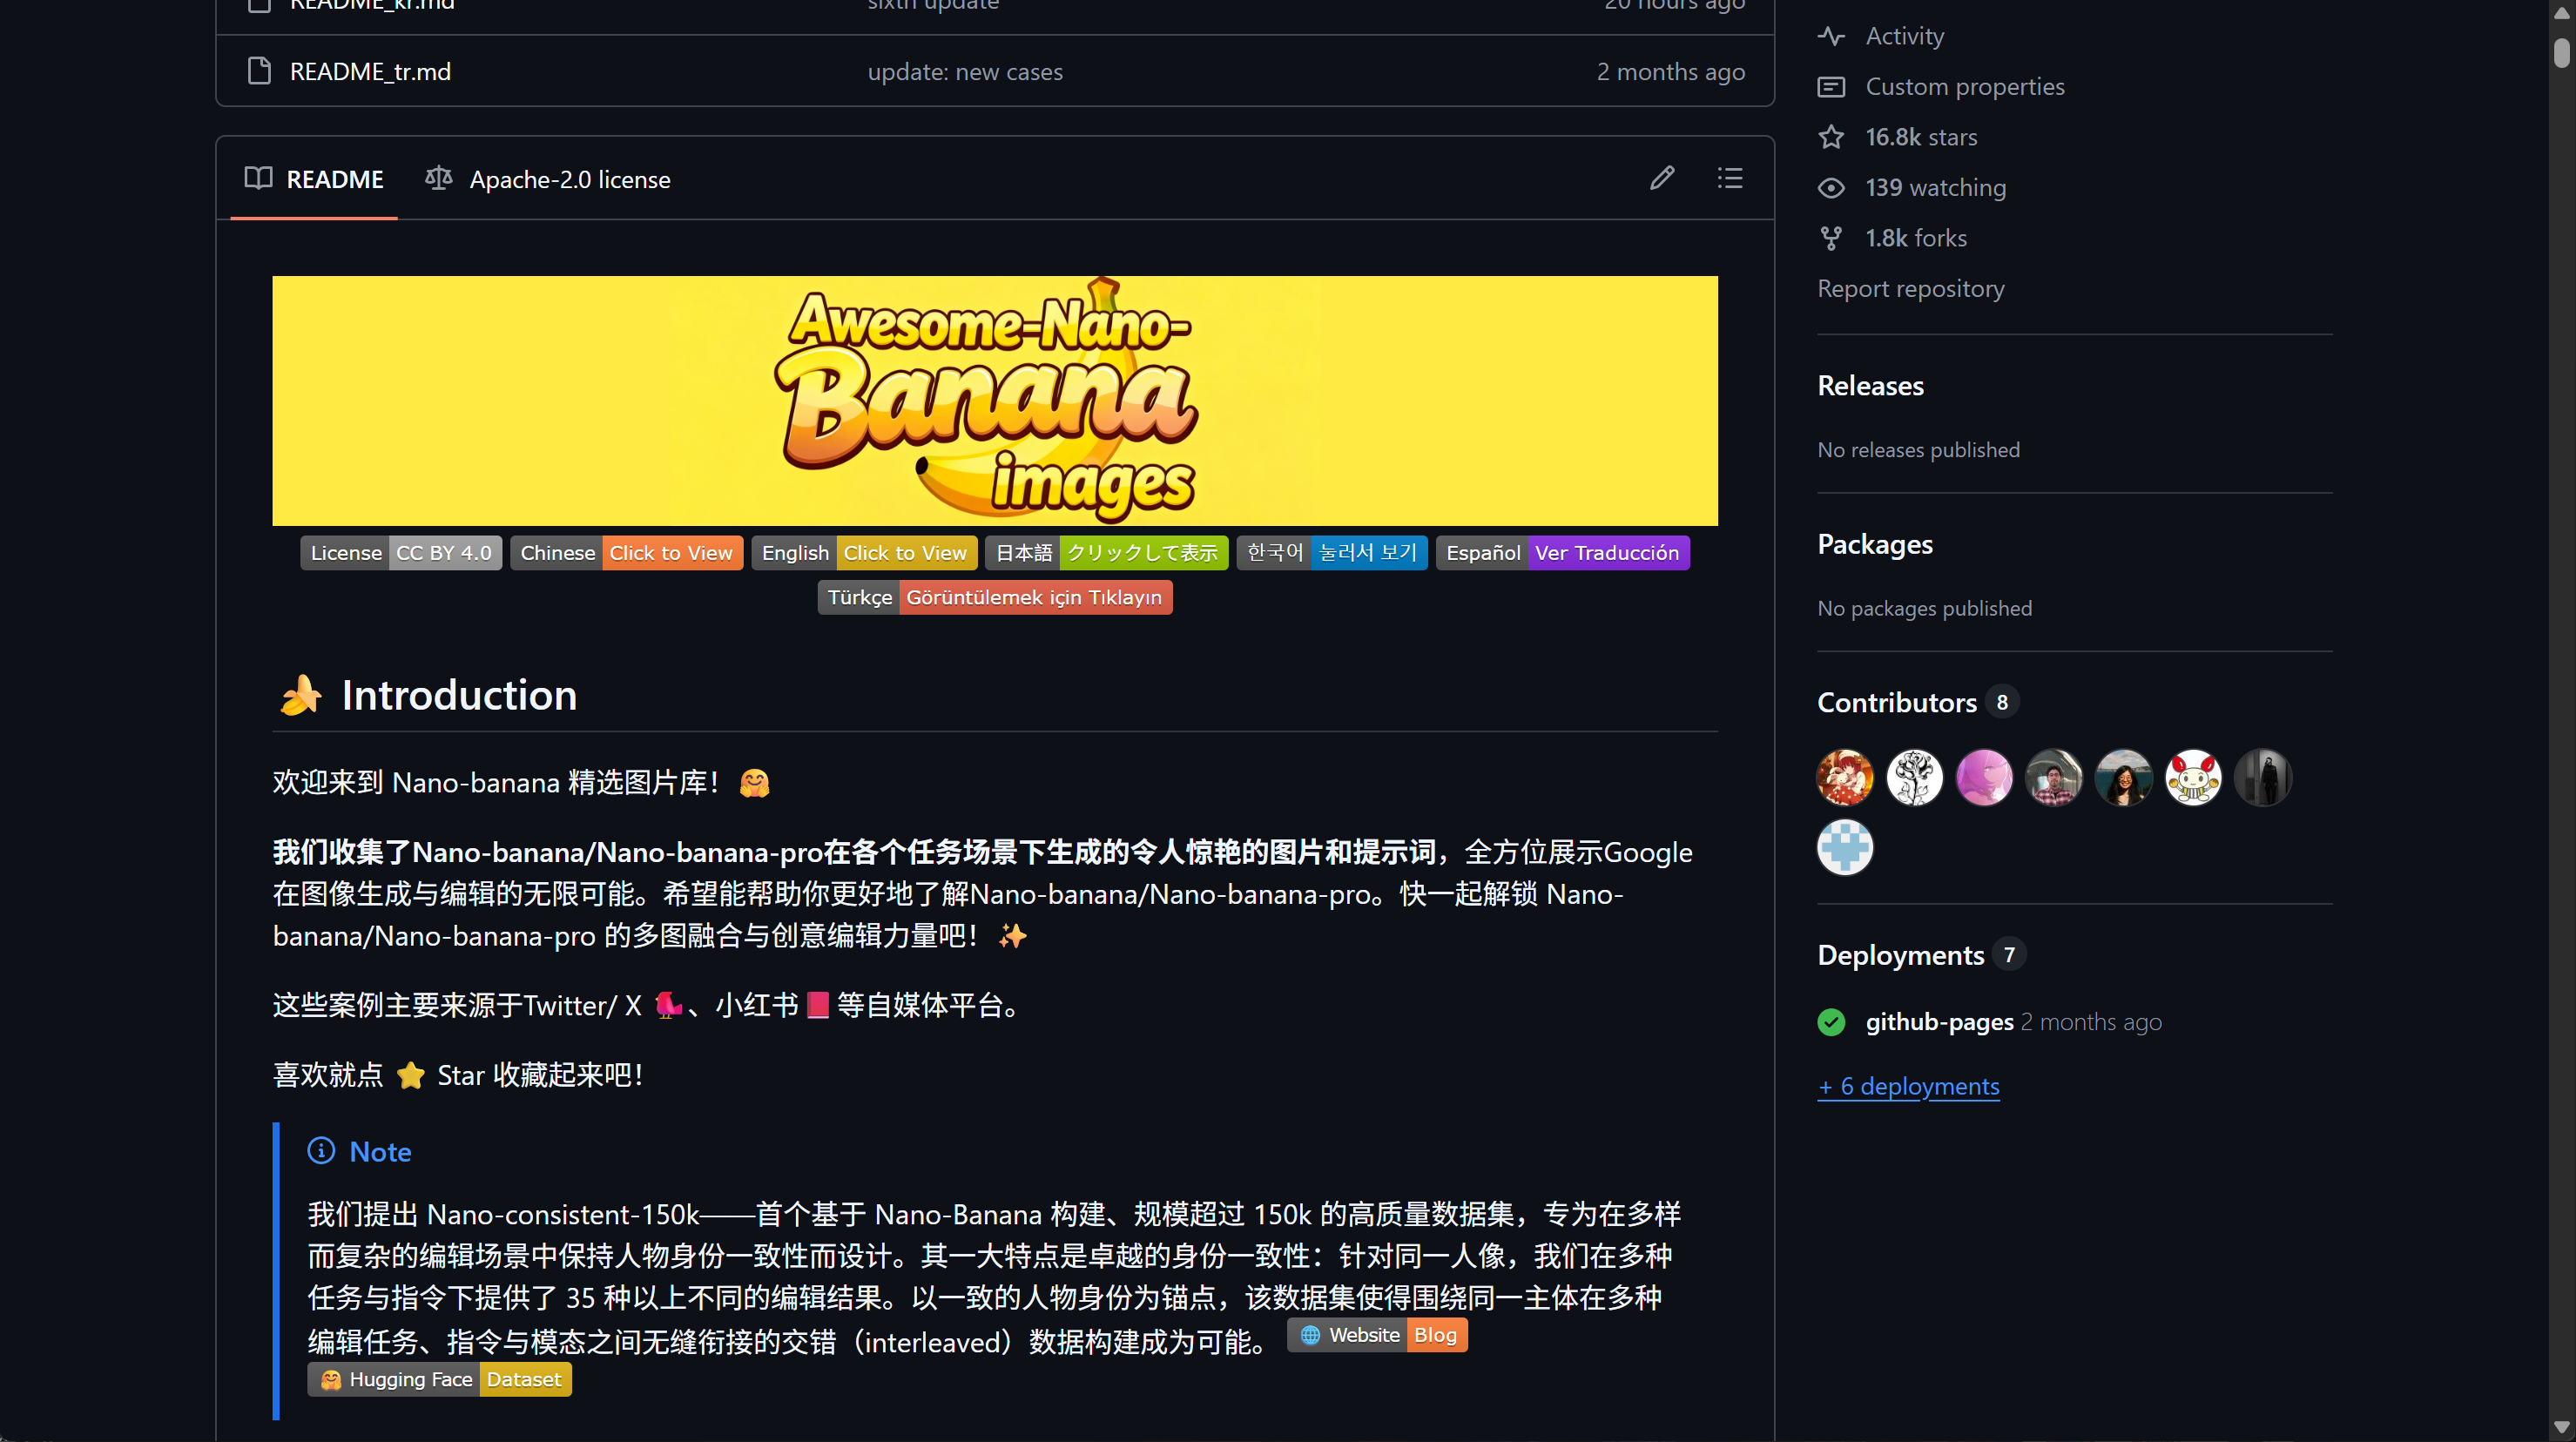Click the 'No releases published' text
Screen dimensions: 2576x1442
[1918, 450]
